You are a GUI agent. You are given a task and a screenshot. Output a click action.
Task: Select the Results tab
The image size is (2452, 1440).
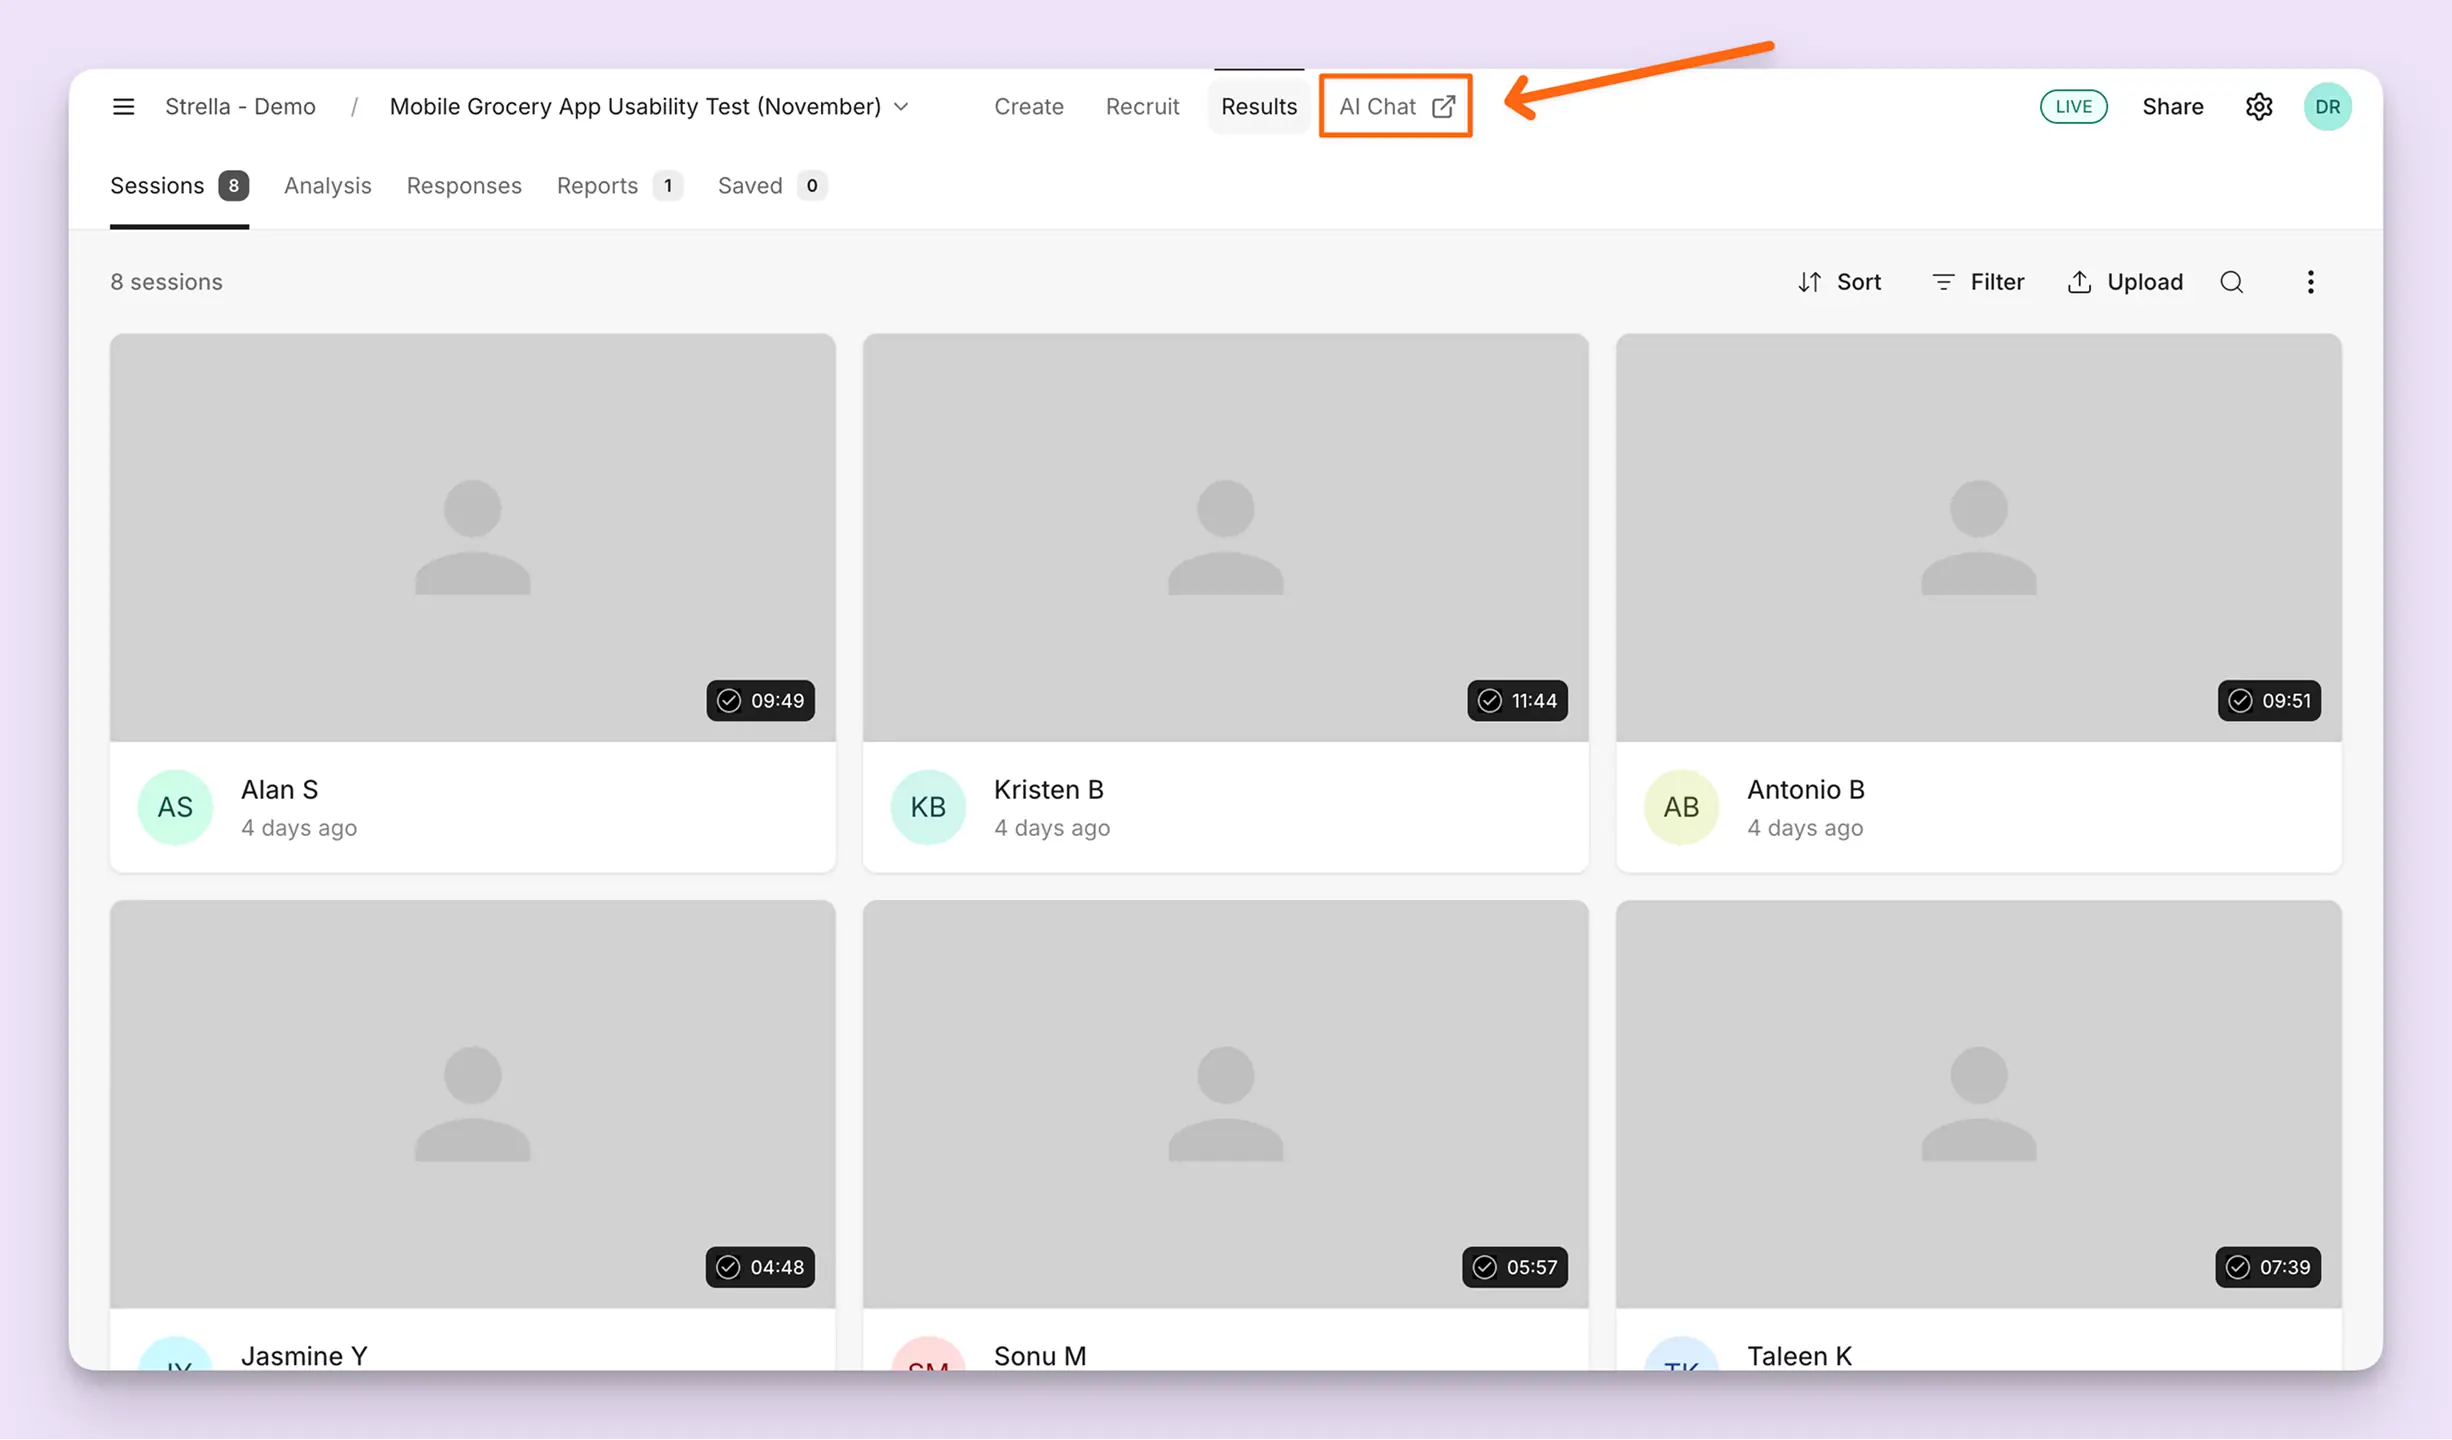pyautogui.click(x=1258, y=106)
